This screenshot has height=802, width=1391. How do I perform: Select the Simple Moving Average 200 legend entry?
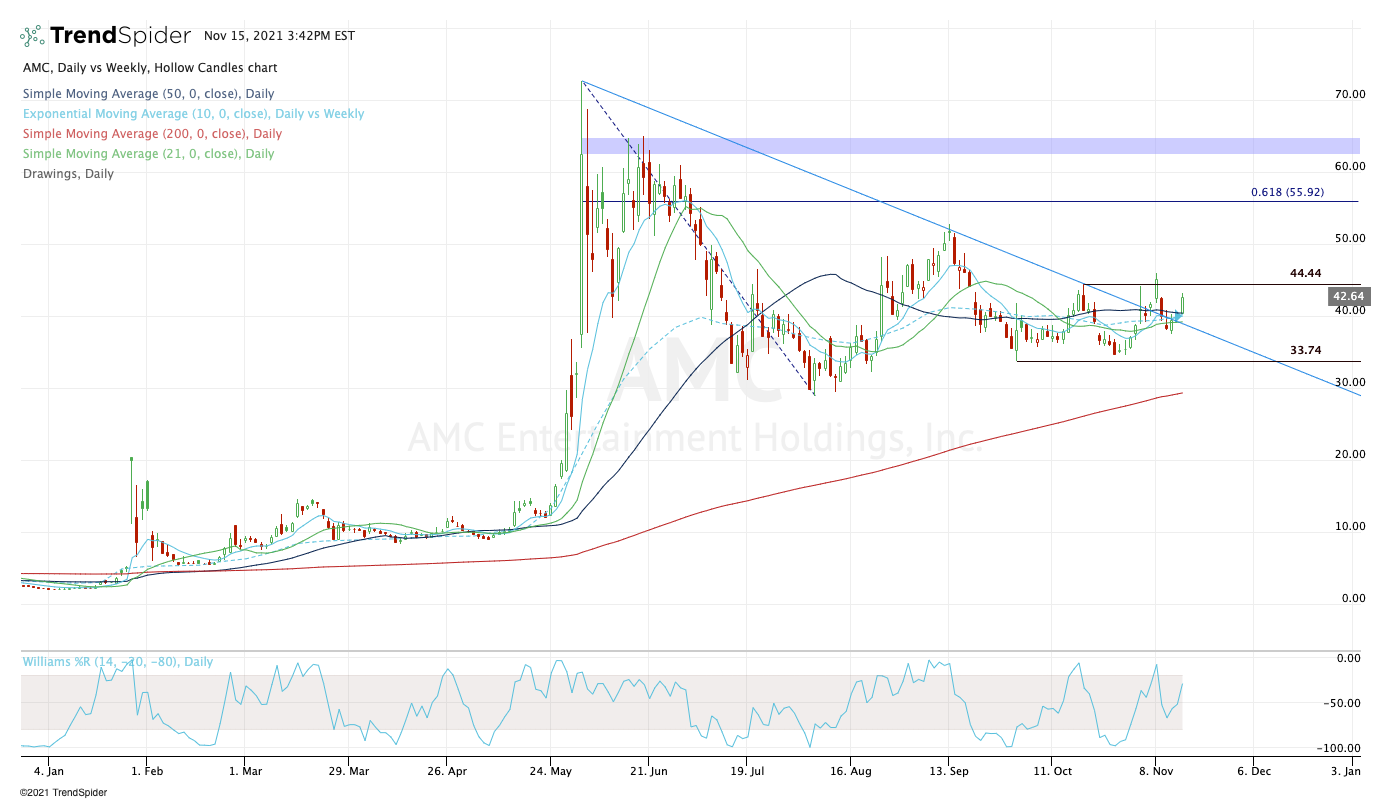[x=152, y=134]
